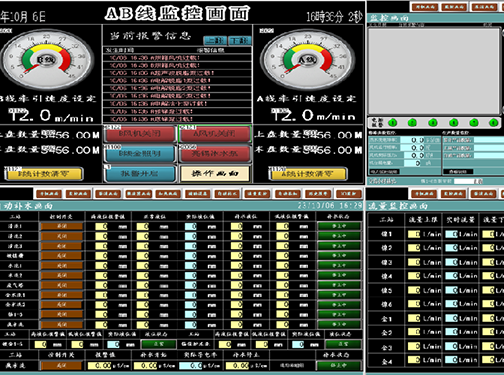
Task: Open the cream 操作画面 operation screen button
Action: click(215, 174)
